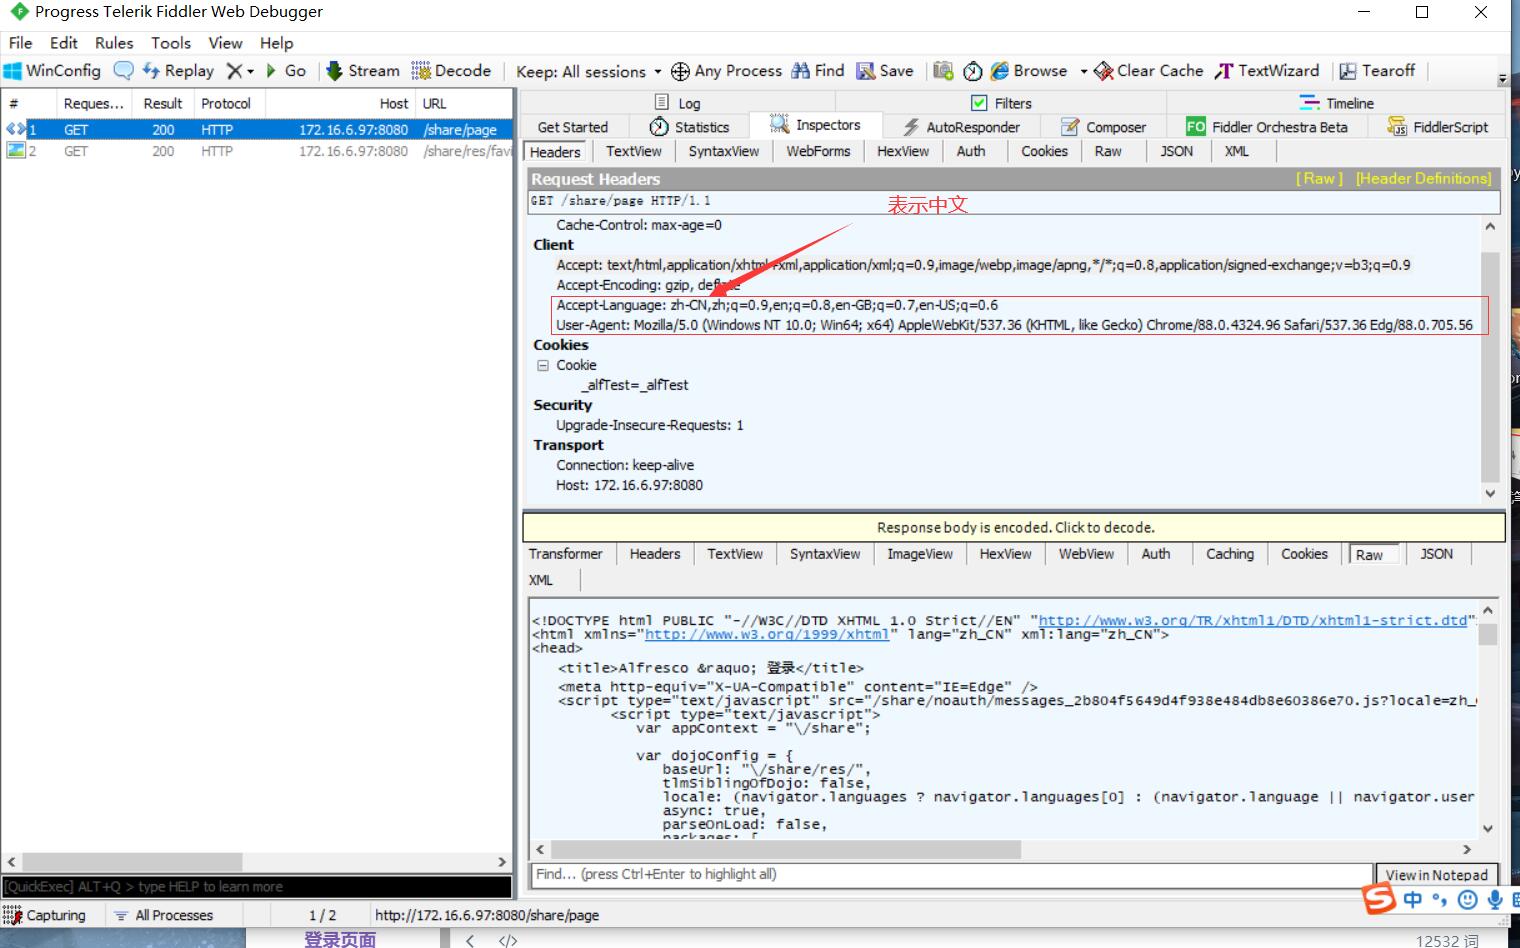
Task: Replay the selected session
Action: point(178,71)
